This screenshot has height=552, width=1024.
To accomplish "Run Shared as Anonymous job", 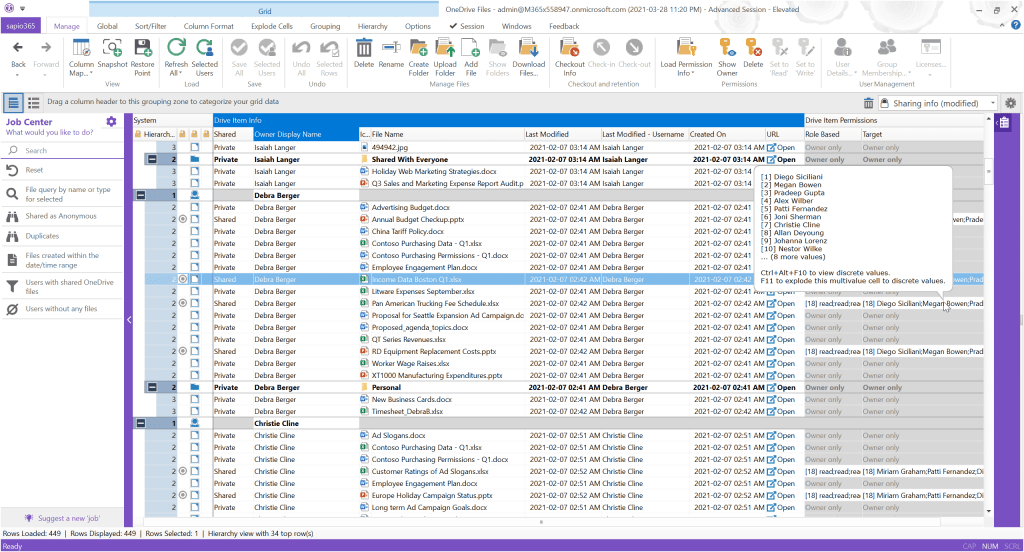I will (x=62, y=216).
